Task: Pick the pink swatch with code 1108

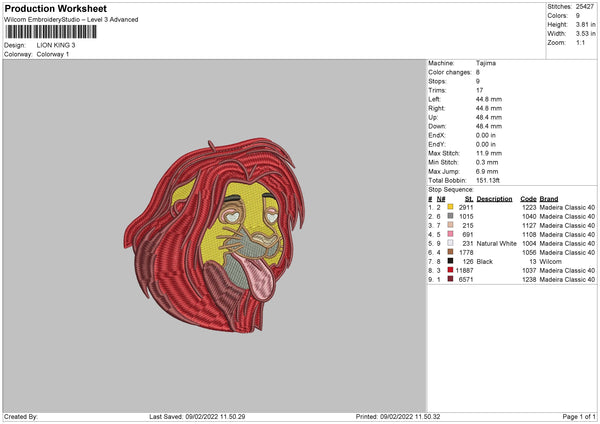Action: (451, 234)
